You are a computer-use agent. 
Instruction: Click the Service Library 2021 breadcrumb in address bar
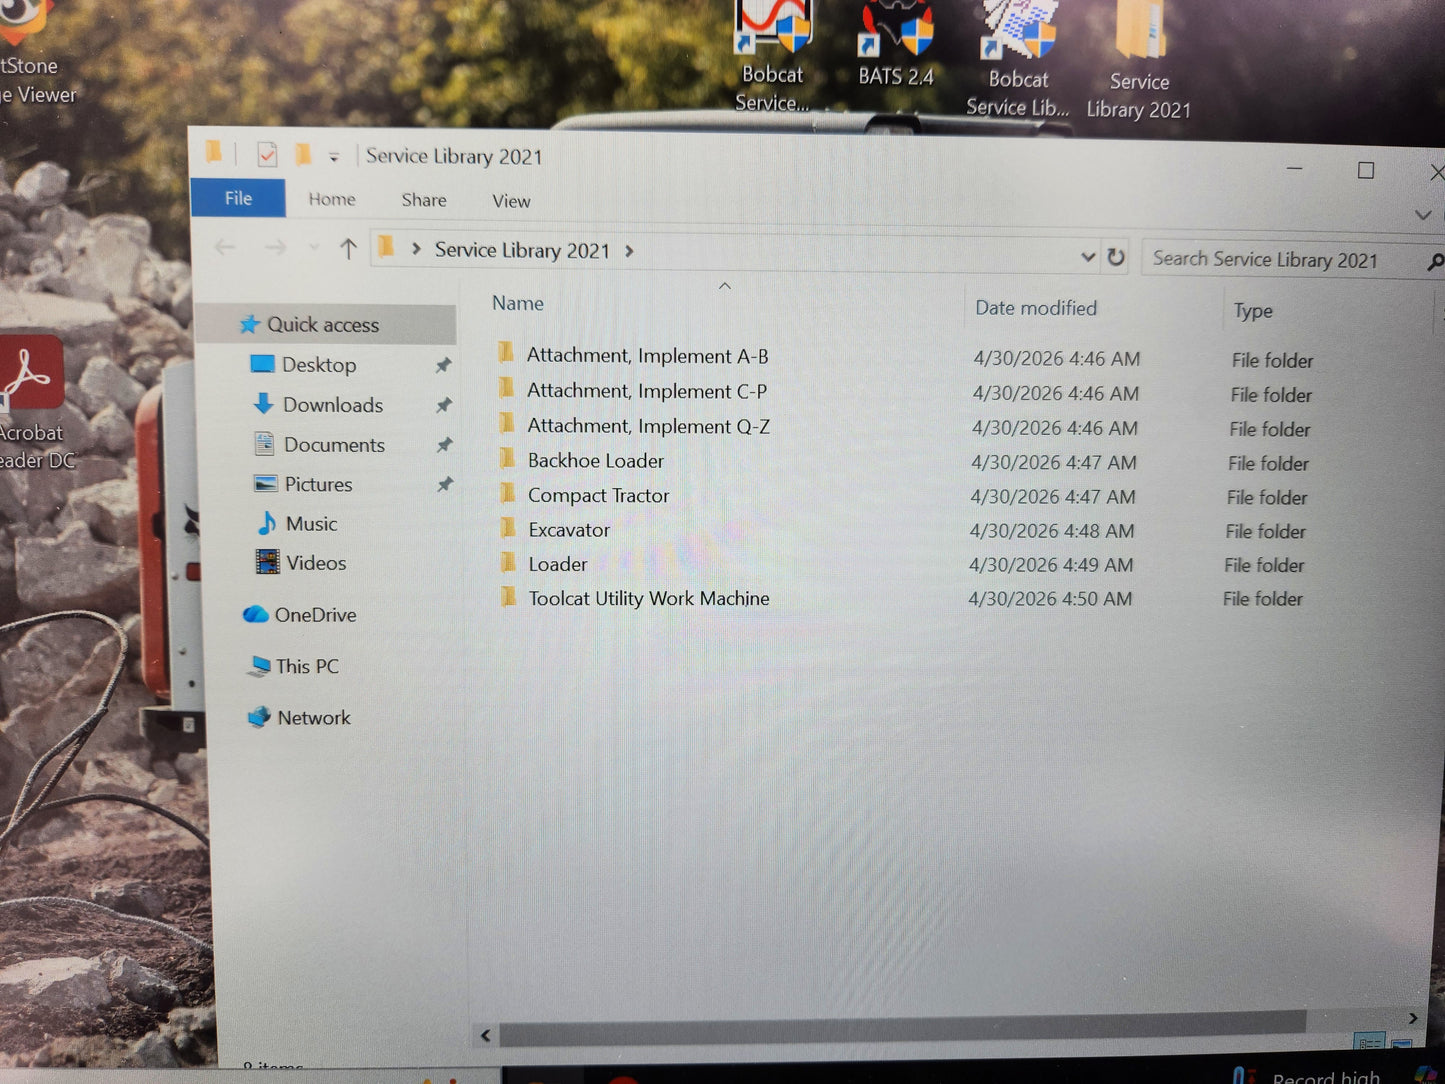click(x=522, y=250)
